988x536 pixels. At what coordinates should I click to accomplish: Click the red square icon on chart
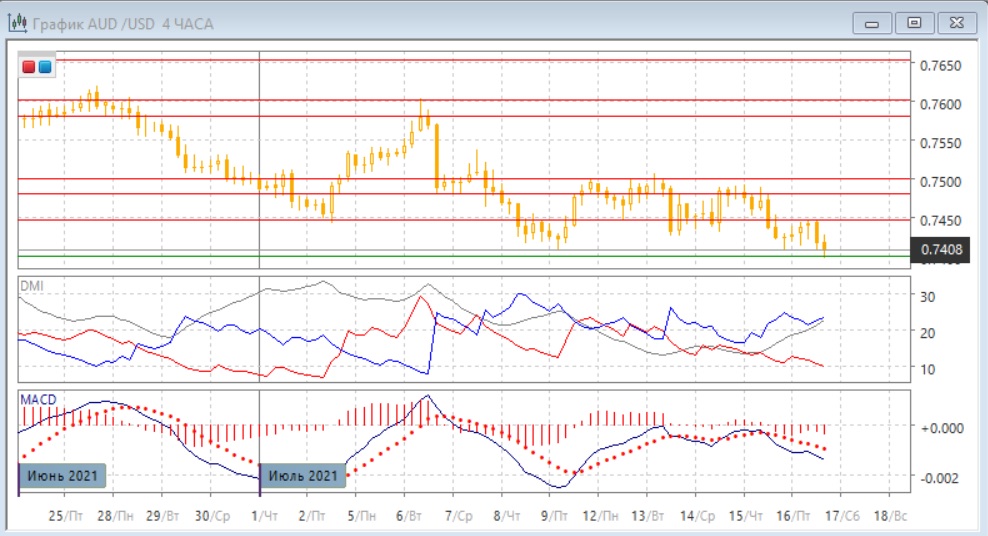30,67
